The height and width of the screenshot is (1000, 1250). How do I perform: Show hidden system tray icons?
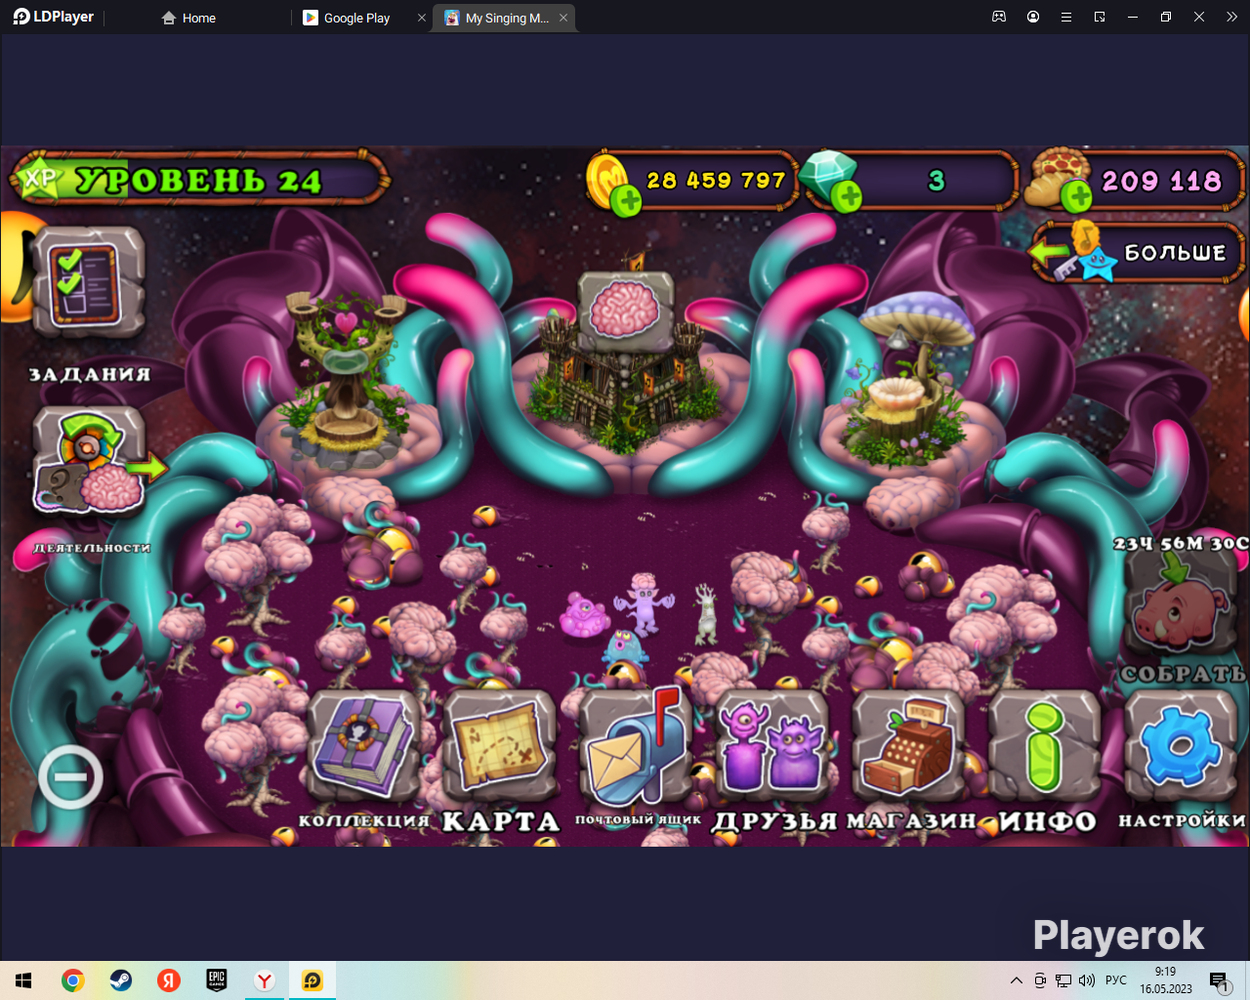click(1016, 981)
